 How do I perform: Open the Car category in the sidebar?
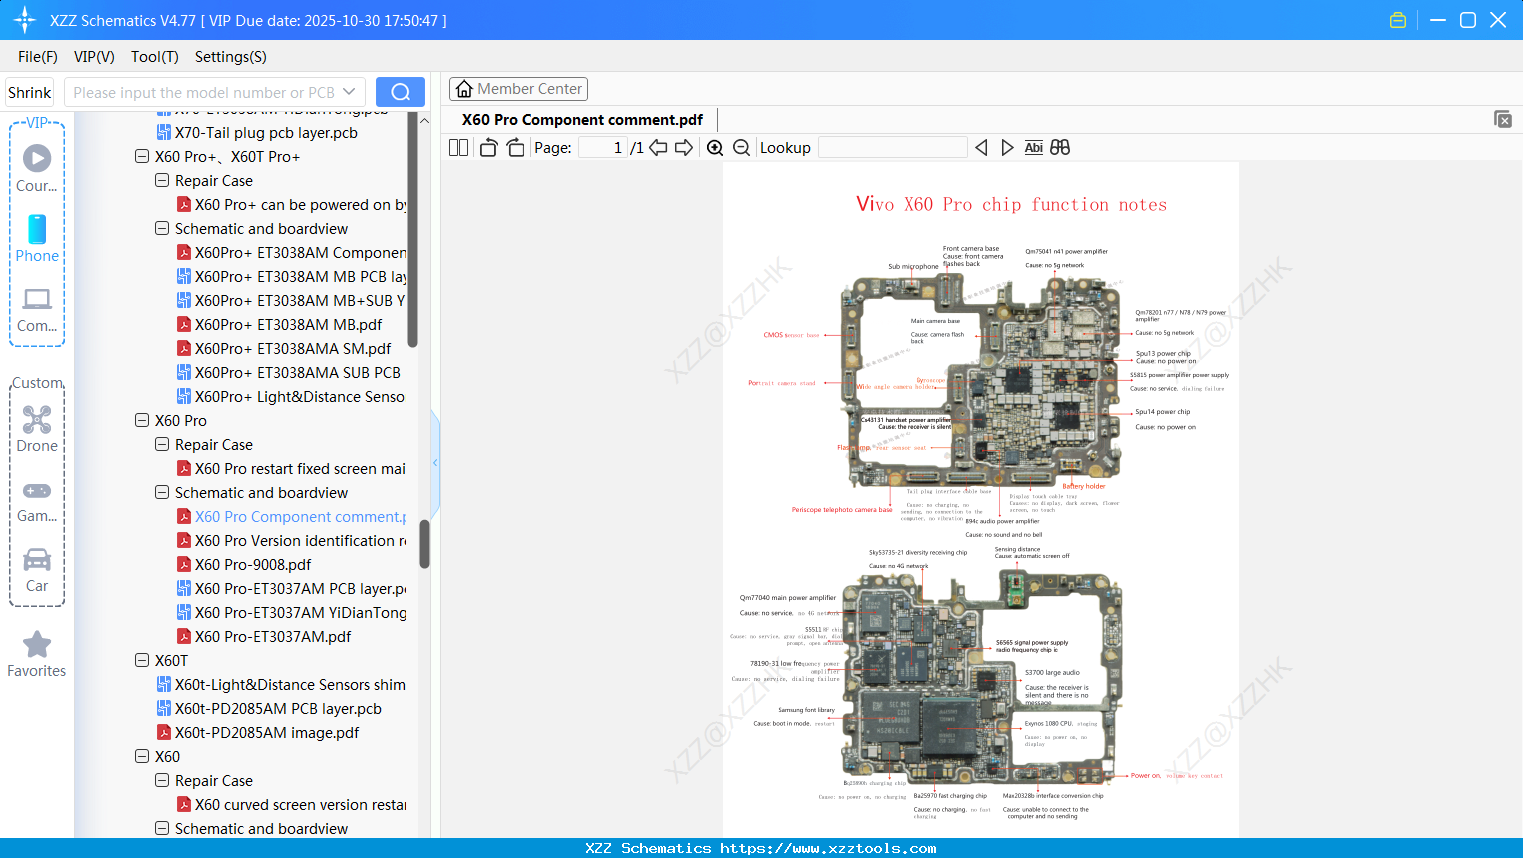point(37,570)
